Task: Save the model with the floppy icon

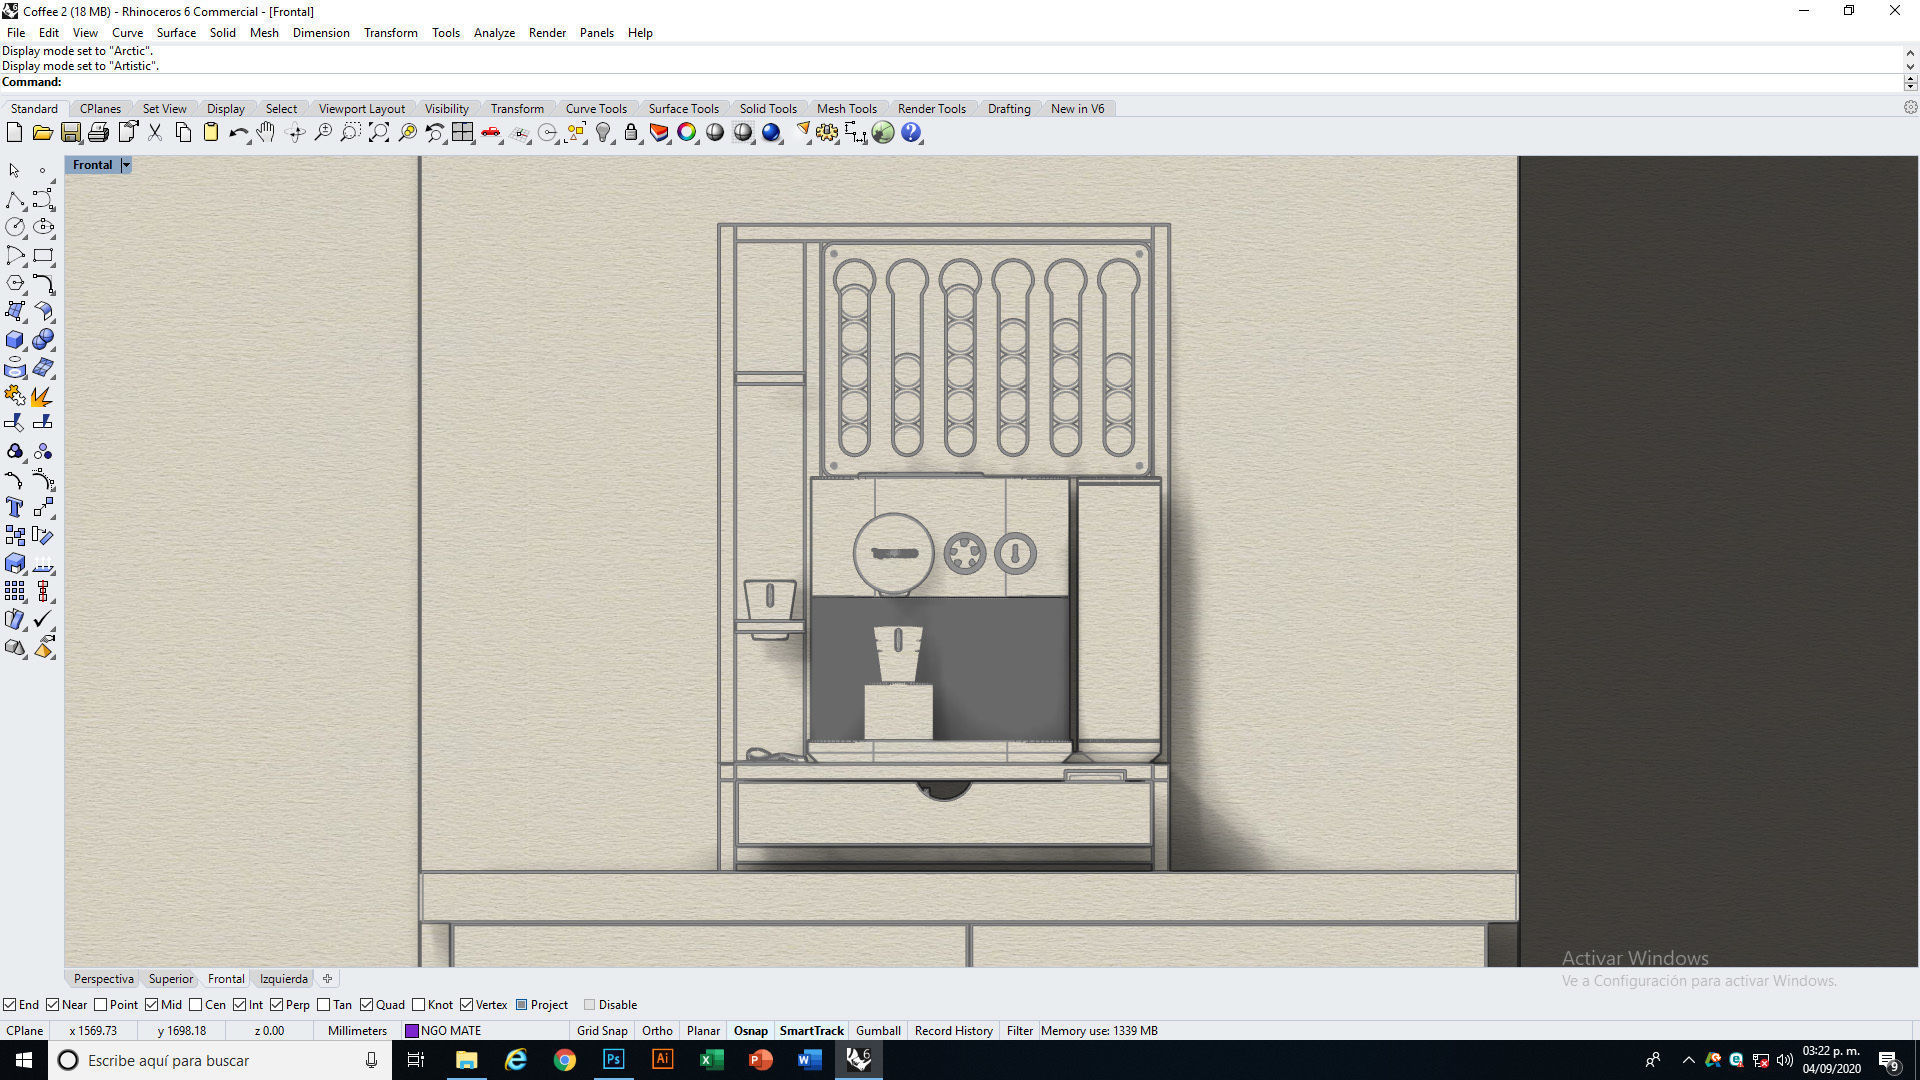Action: [70, 132]
